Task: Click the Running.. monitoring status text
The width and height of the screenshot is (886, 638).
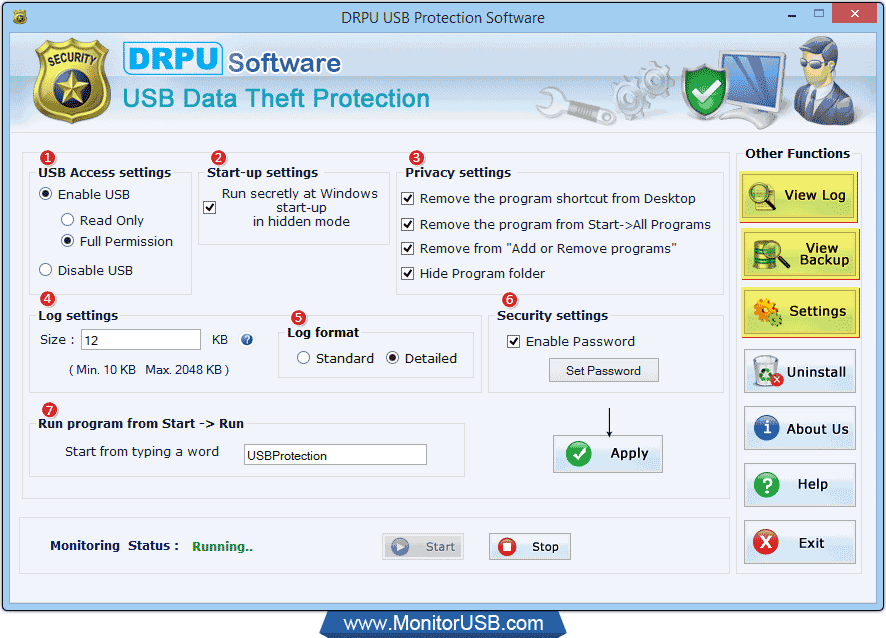Action: coord(222,546)
